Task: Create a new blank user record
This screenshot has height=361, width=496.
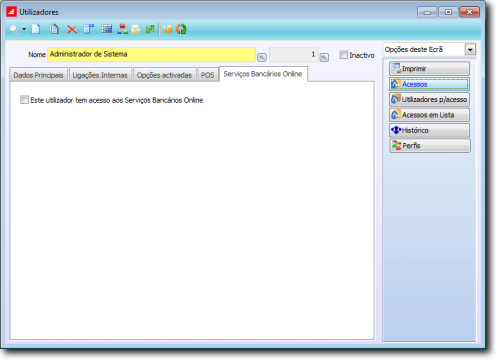Action: (x=36, y=29)
